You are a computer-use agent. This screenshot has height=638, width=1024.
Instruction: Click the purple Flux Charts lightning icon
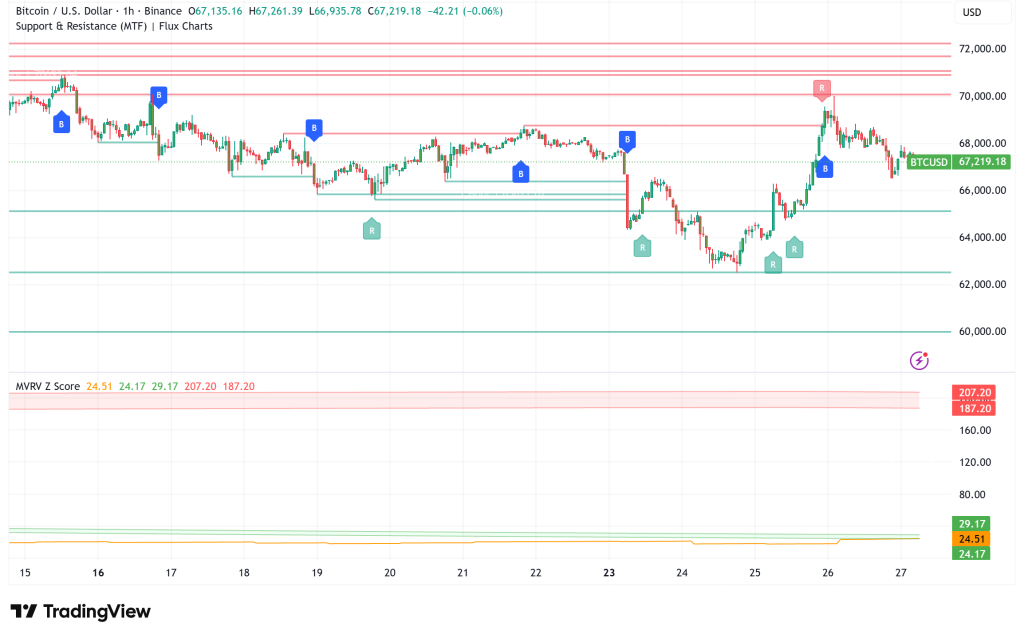(918, 360)
